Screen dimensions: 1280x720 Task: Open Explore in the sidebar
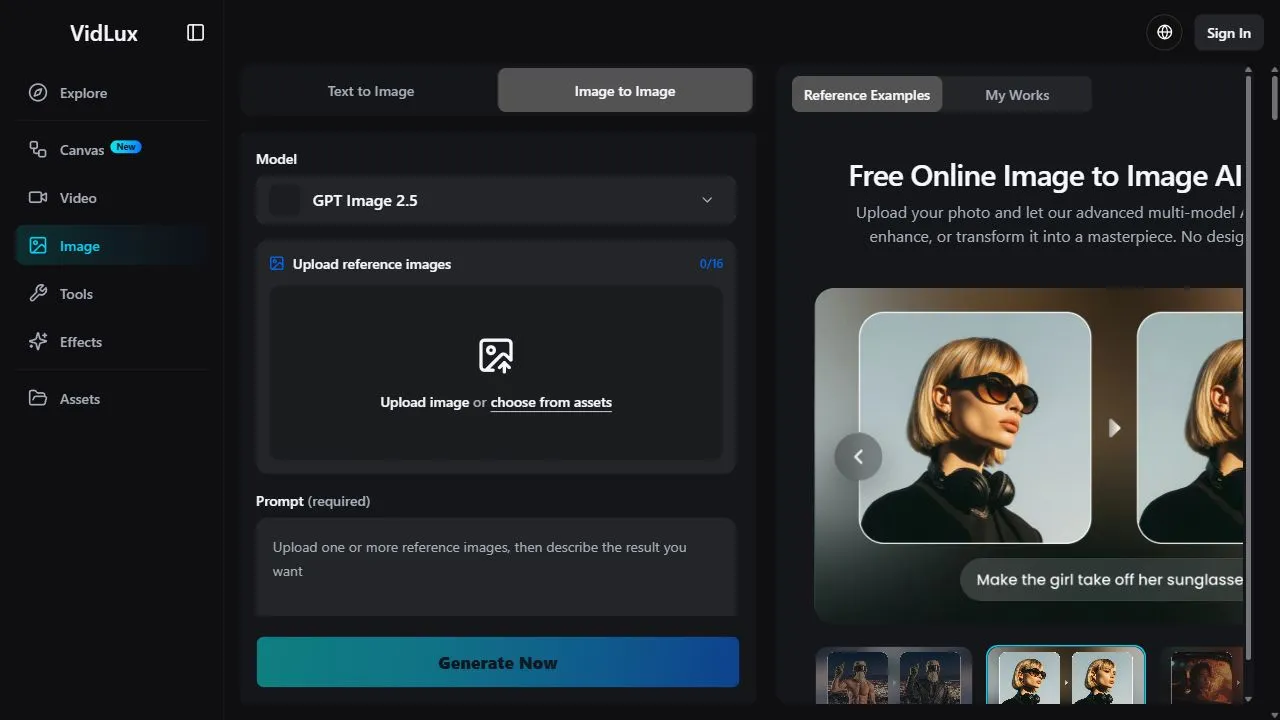112,93
